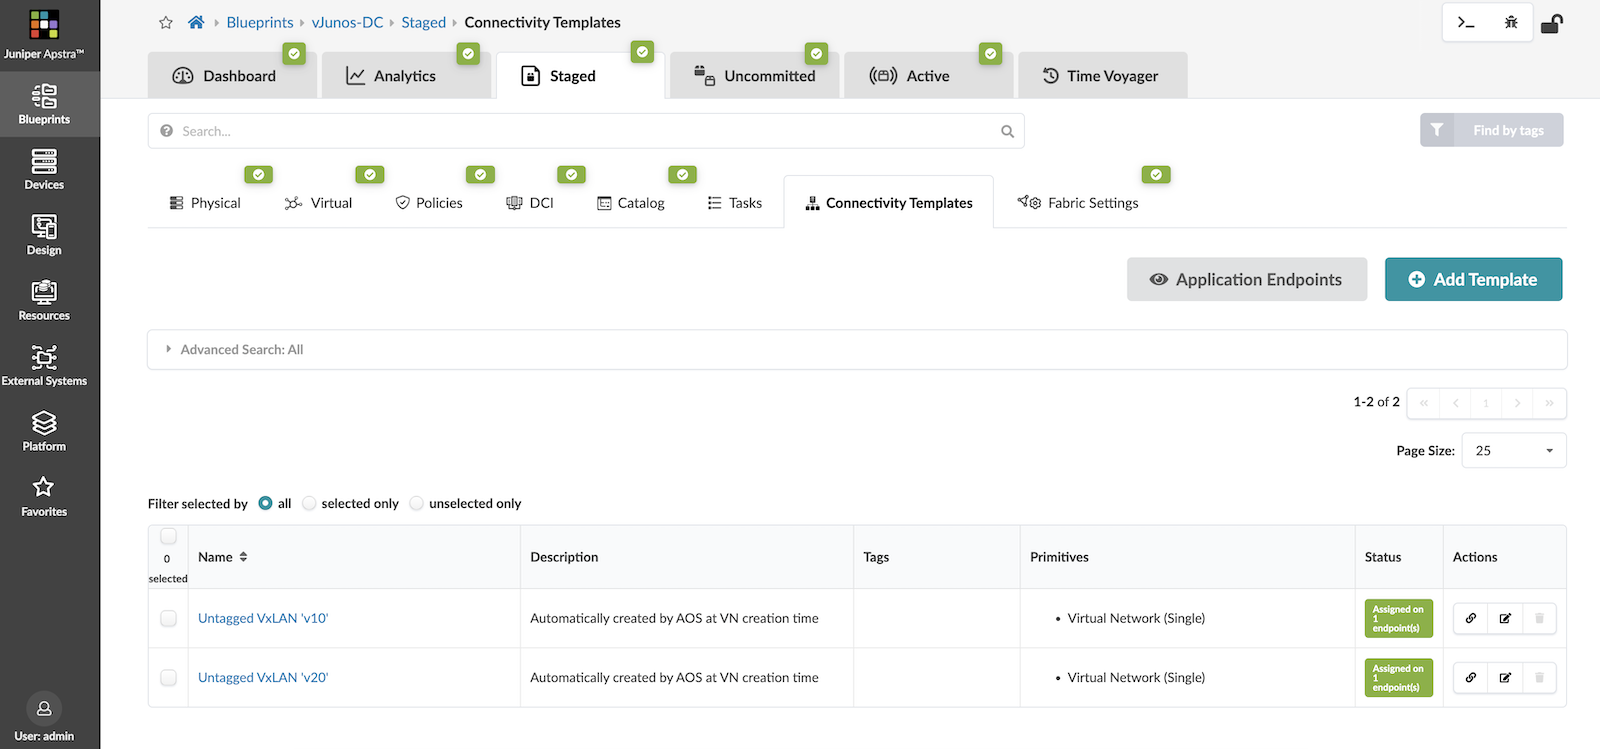Open Resources section in sidebar
The width and height of the screenshot is (1600, 749).
coord(44,301)
